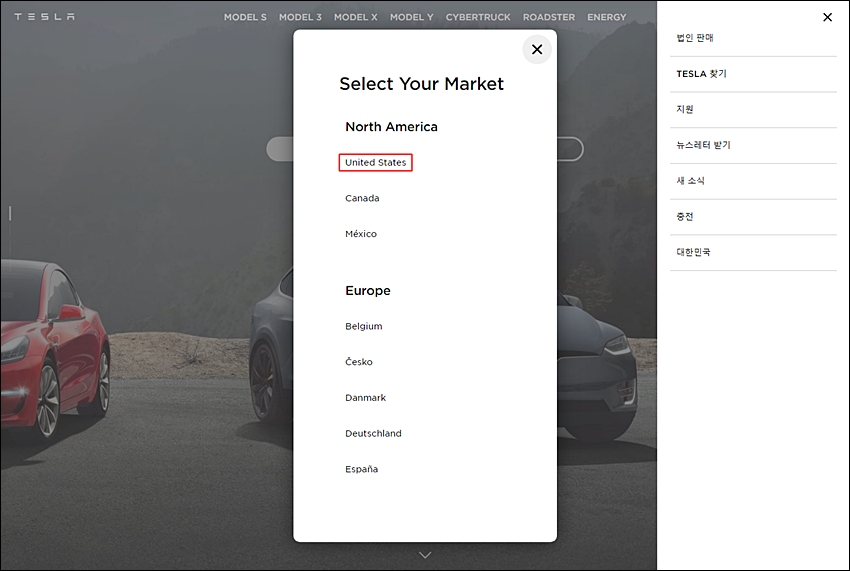Click the Select Your Market title
The image size is (850, 571).
(x=422, y=84)
